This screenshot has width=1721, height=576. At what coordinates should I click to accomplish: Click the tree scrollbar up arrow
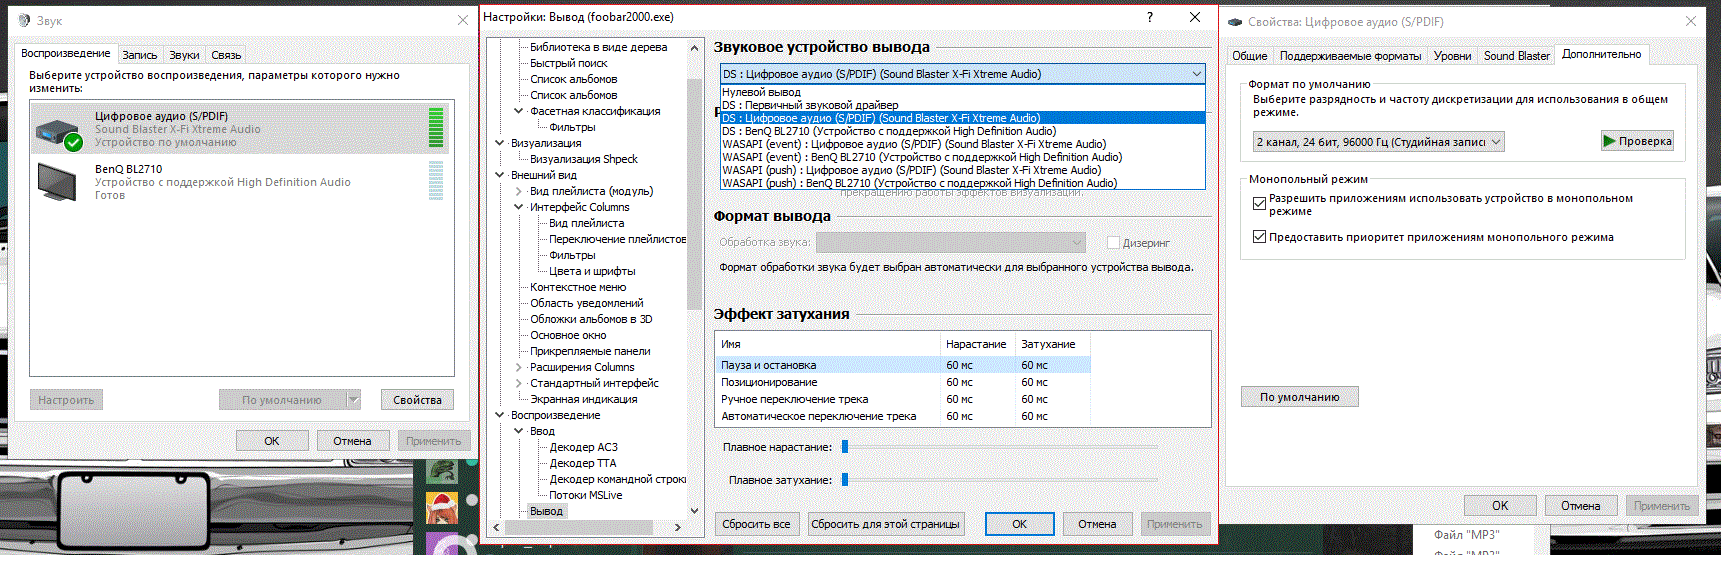pyautogui.click(x=694, y=48)
